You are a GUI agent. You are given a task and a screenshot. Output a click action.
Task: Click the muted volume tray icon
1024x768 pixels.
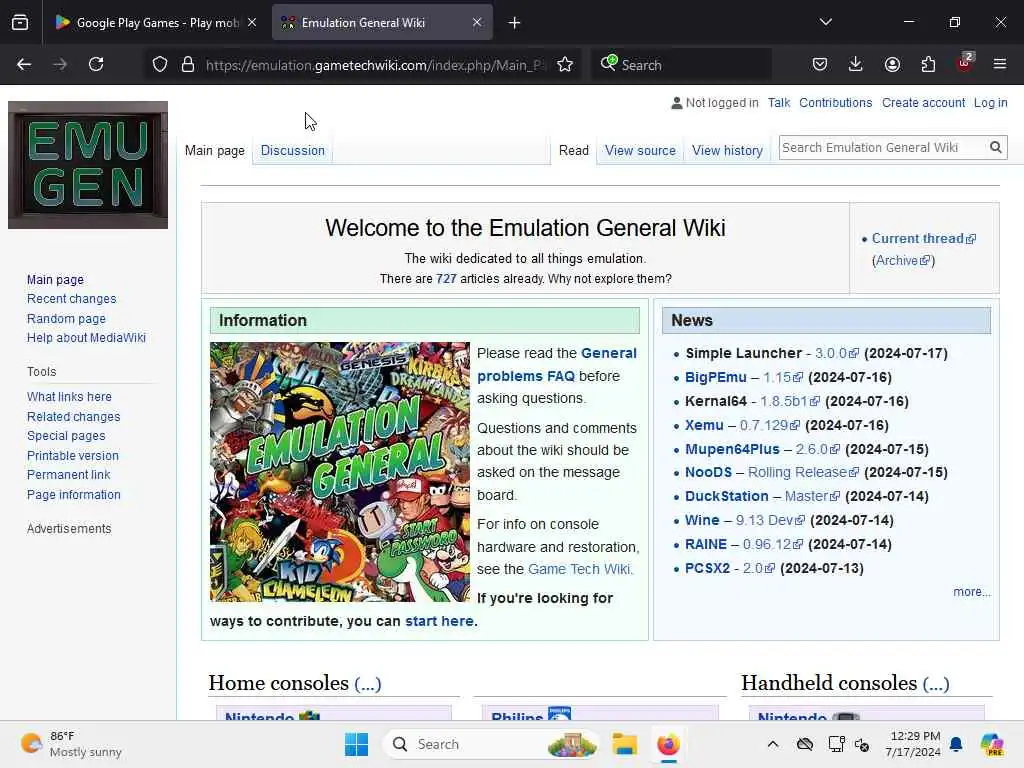click(x=863, y=744)
